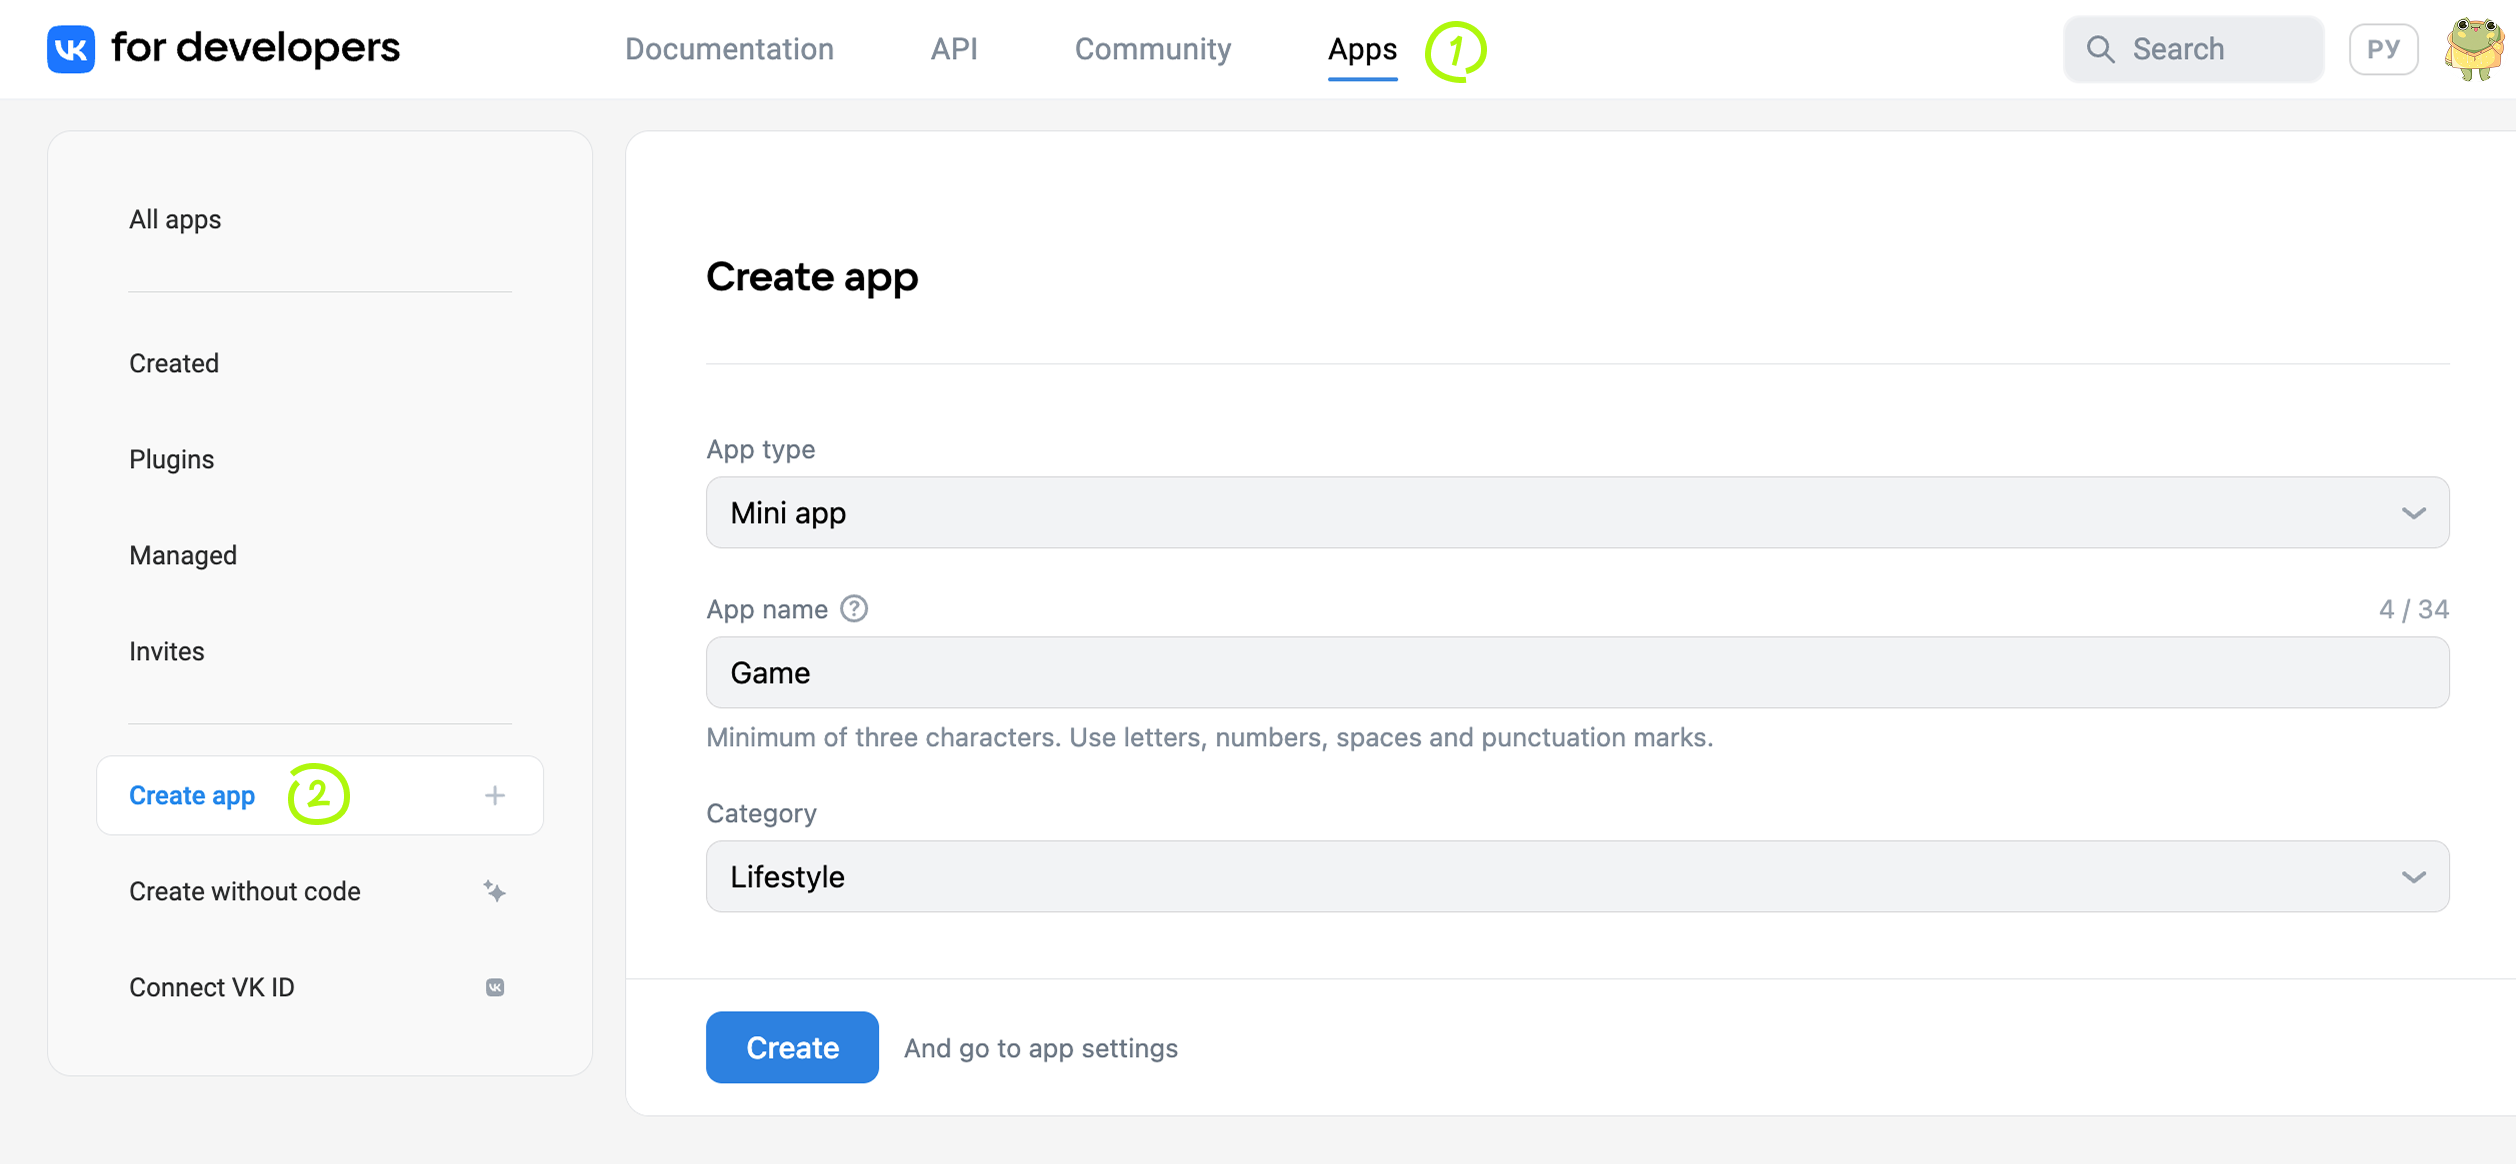Screen dimensions: 2516x1164
Task: Select the Apps tab
Action: click(1362, 49)
